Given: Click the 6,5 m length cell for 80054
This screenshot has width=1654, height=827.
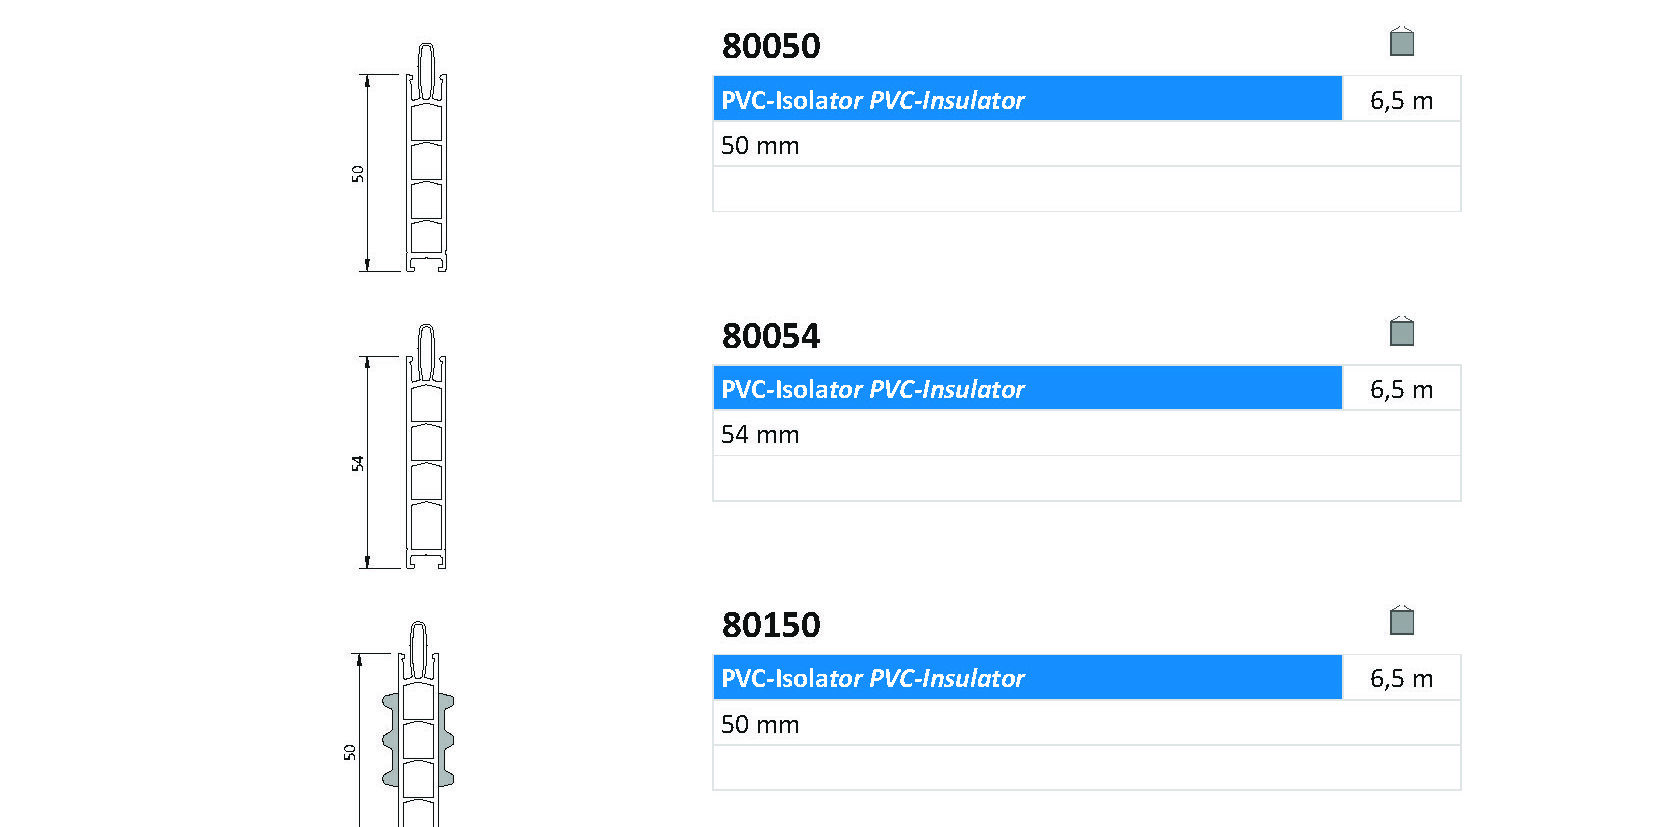Looking at the screenshot, I should point(1401,389).
